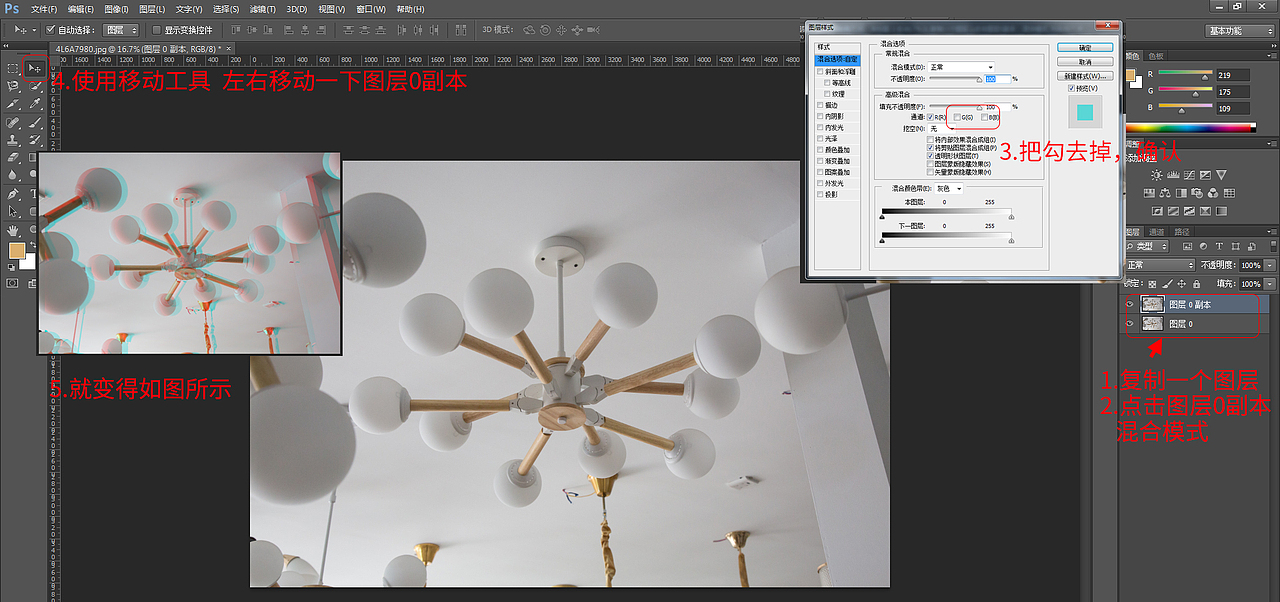Click the type layer filter icon
The height and width of the screenshot is (602, 1280).
1219,247
